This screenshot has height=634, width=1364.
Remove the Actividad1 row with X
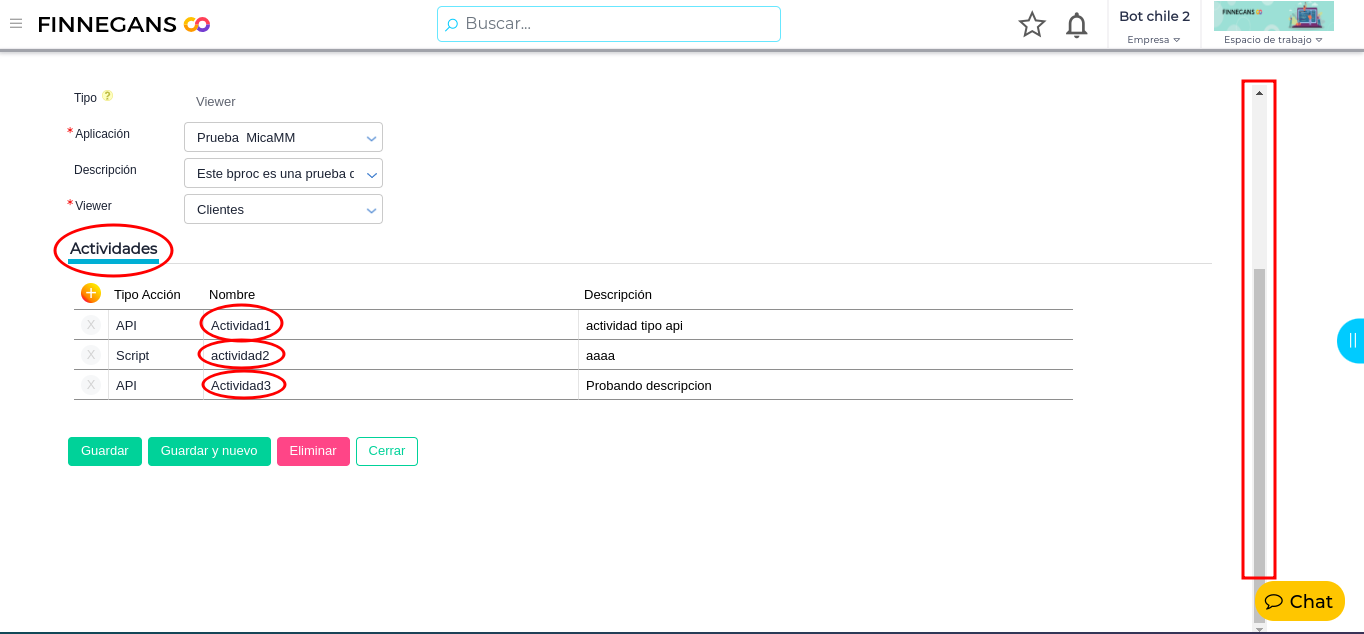[x=91, y=325]
